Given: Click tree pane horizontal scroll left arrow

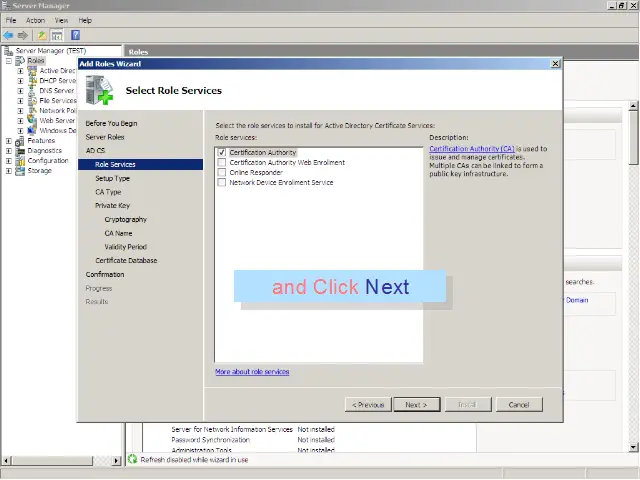Looking at the screenshot, I should click(x=6, y=461).
